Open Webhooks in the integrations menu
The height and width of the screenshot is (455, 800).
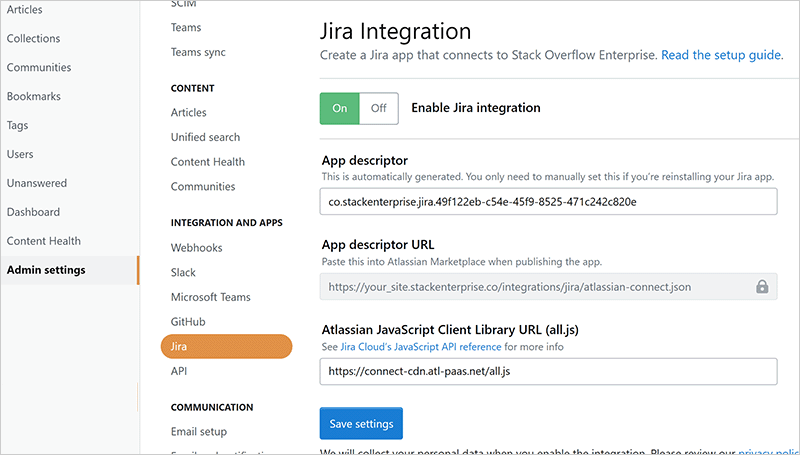197,248
